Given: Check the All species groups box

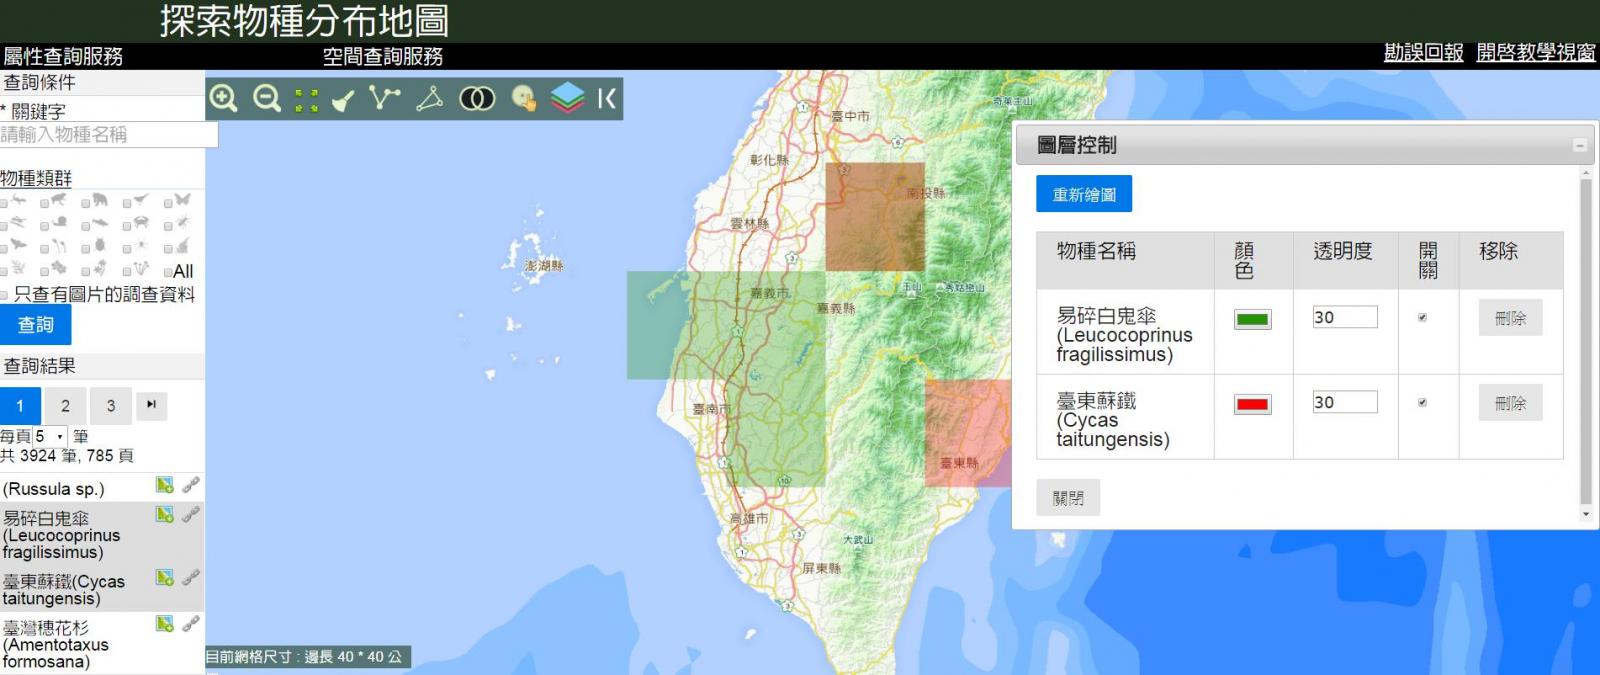Looking at the screenshot, I should pyautogui.click(x=168, y=272).
